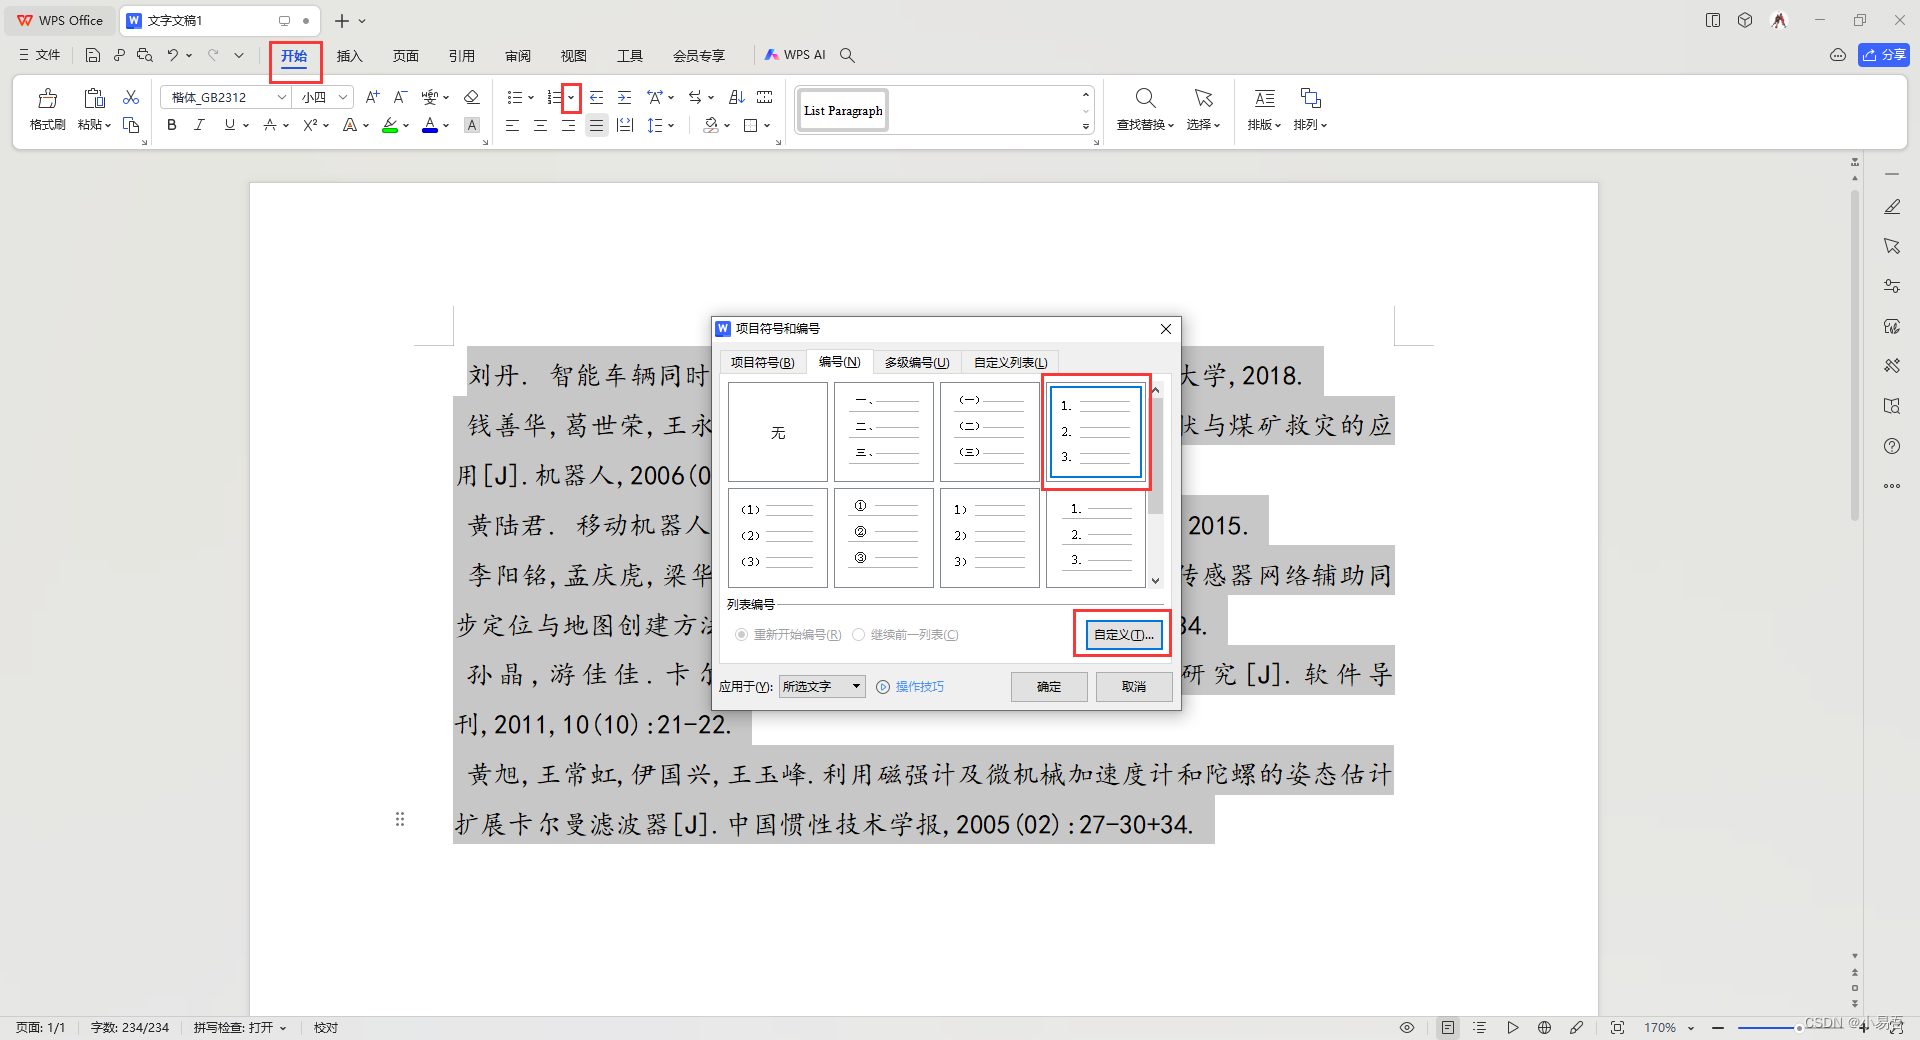Click the Format Painter brush icon
Viewport: 1920px width, 1040px height.
(47, 98)
